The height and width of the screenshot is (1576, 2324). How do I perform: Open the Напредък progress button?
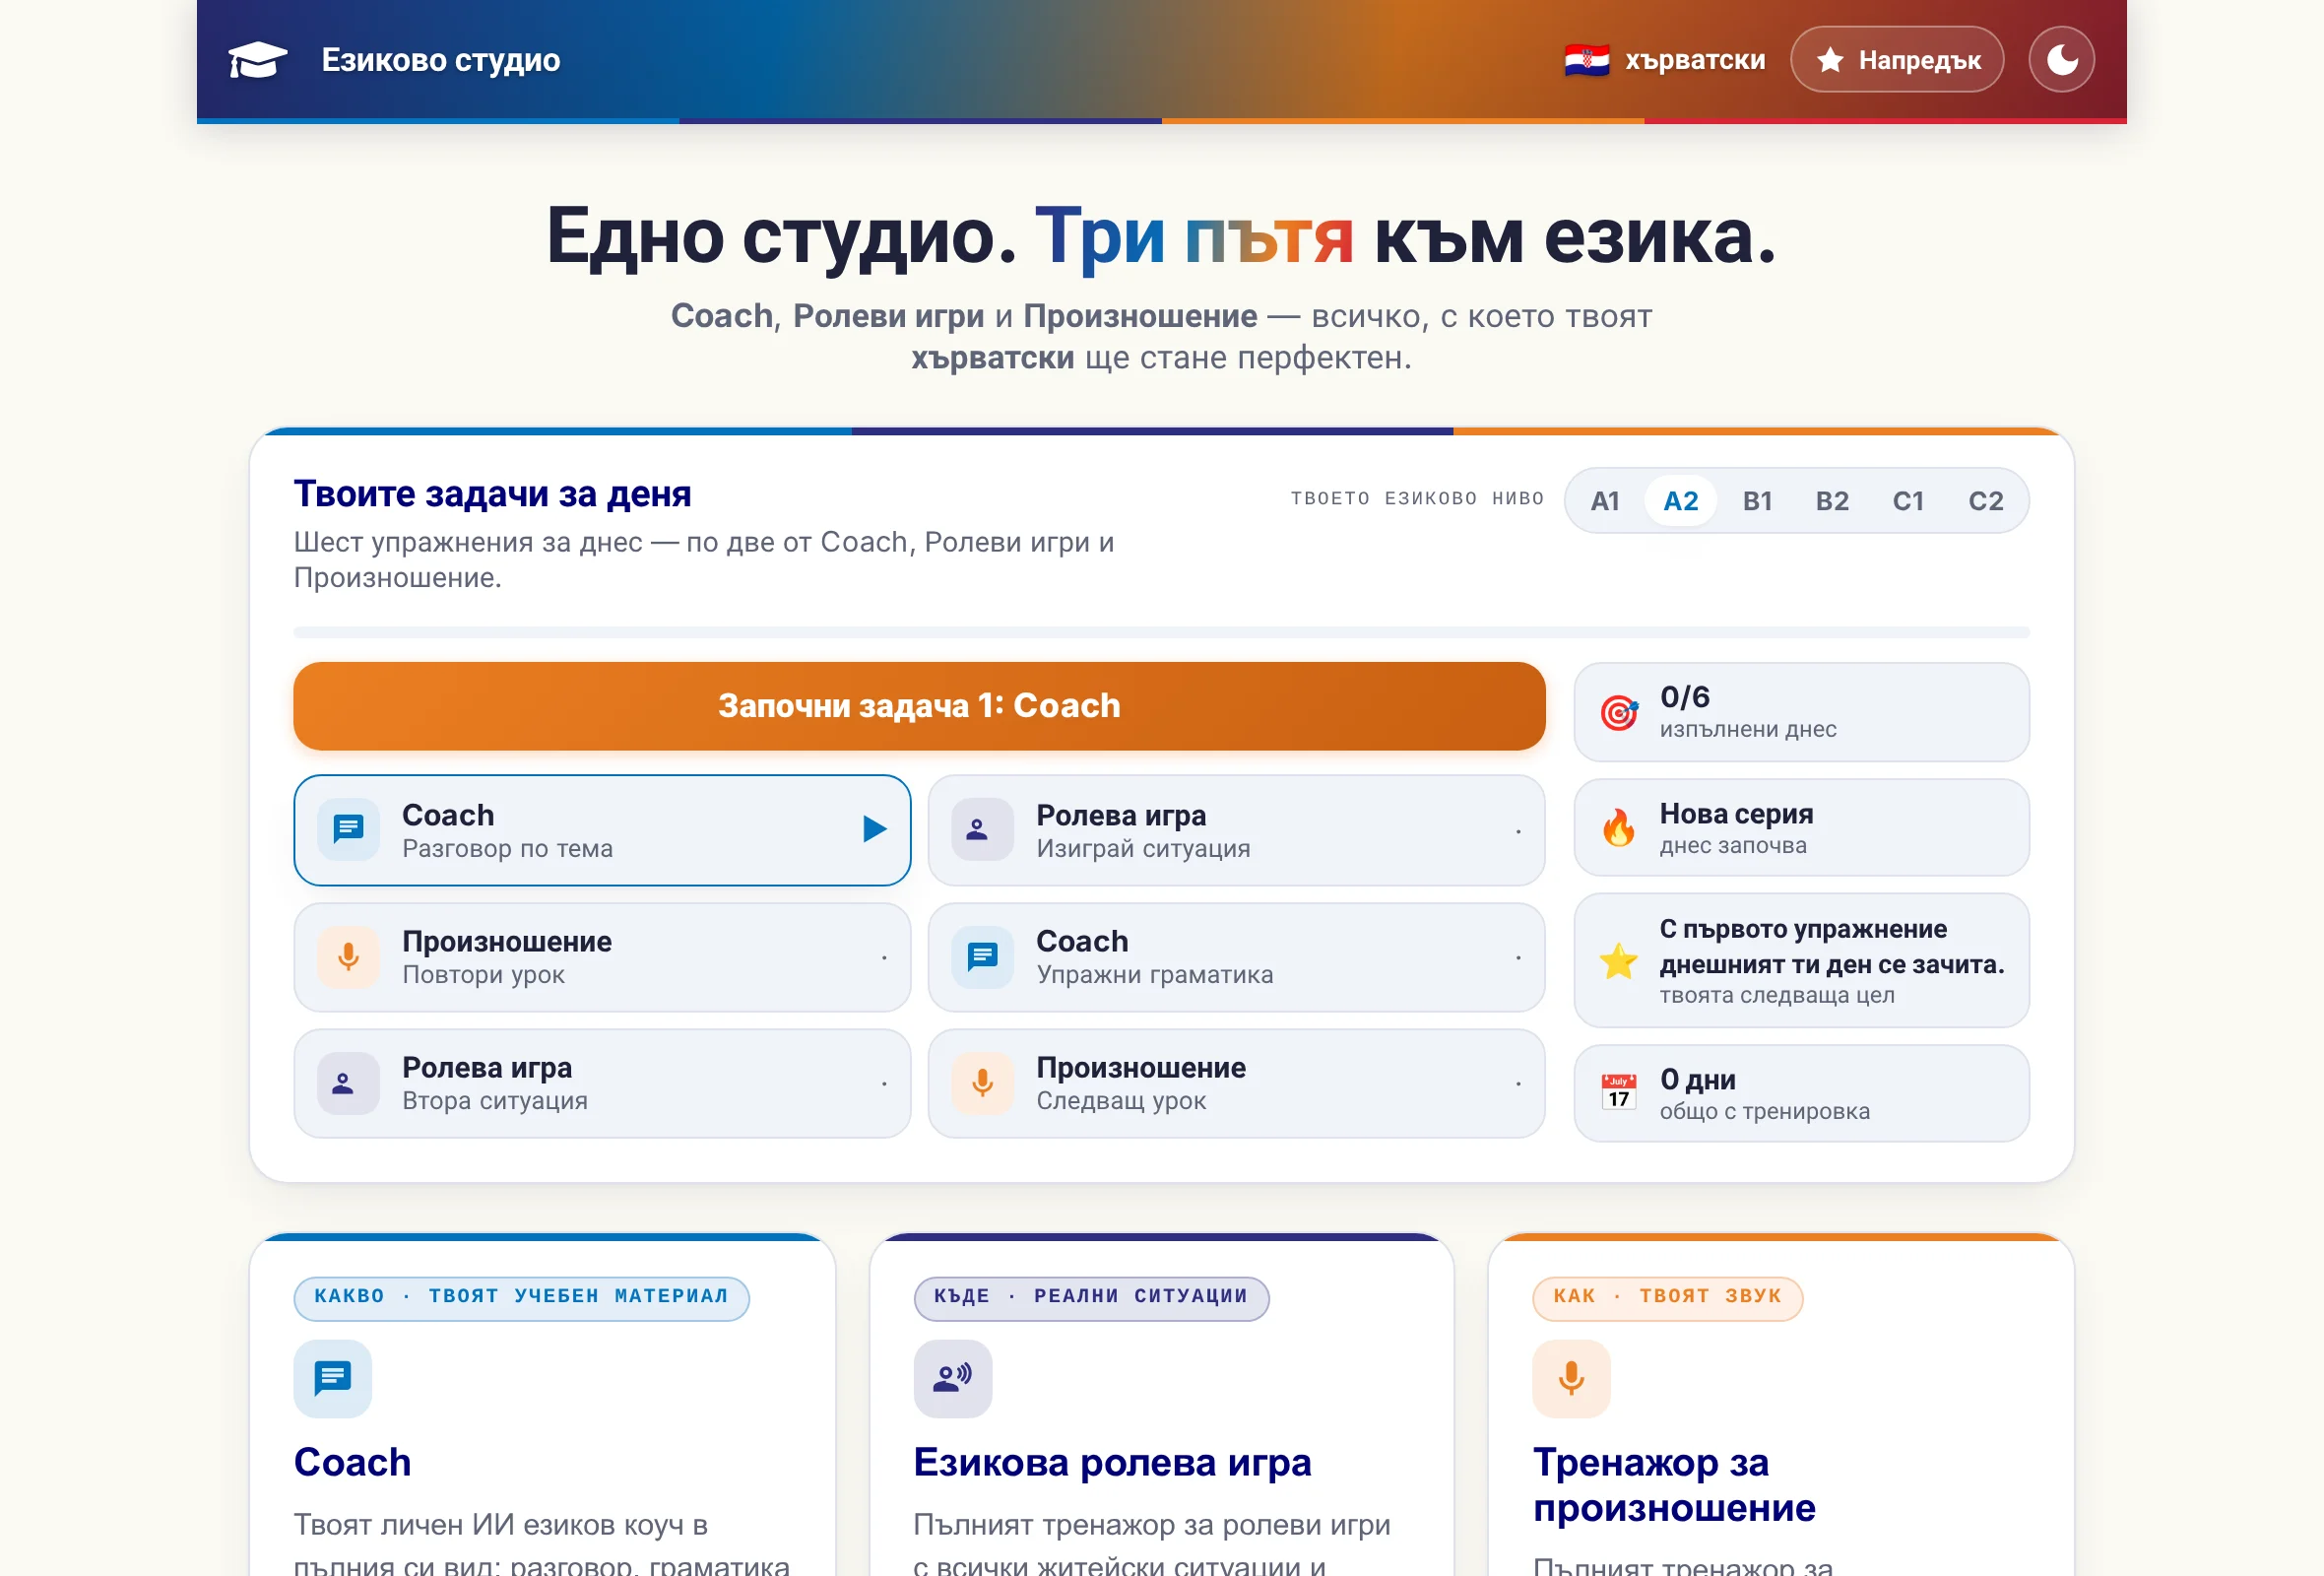click(x=1896, y=60)
